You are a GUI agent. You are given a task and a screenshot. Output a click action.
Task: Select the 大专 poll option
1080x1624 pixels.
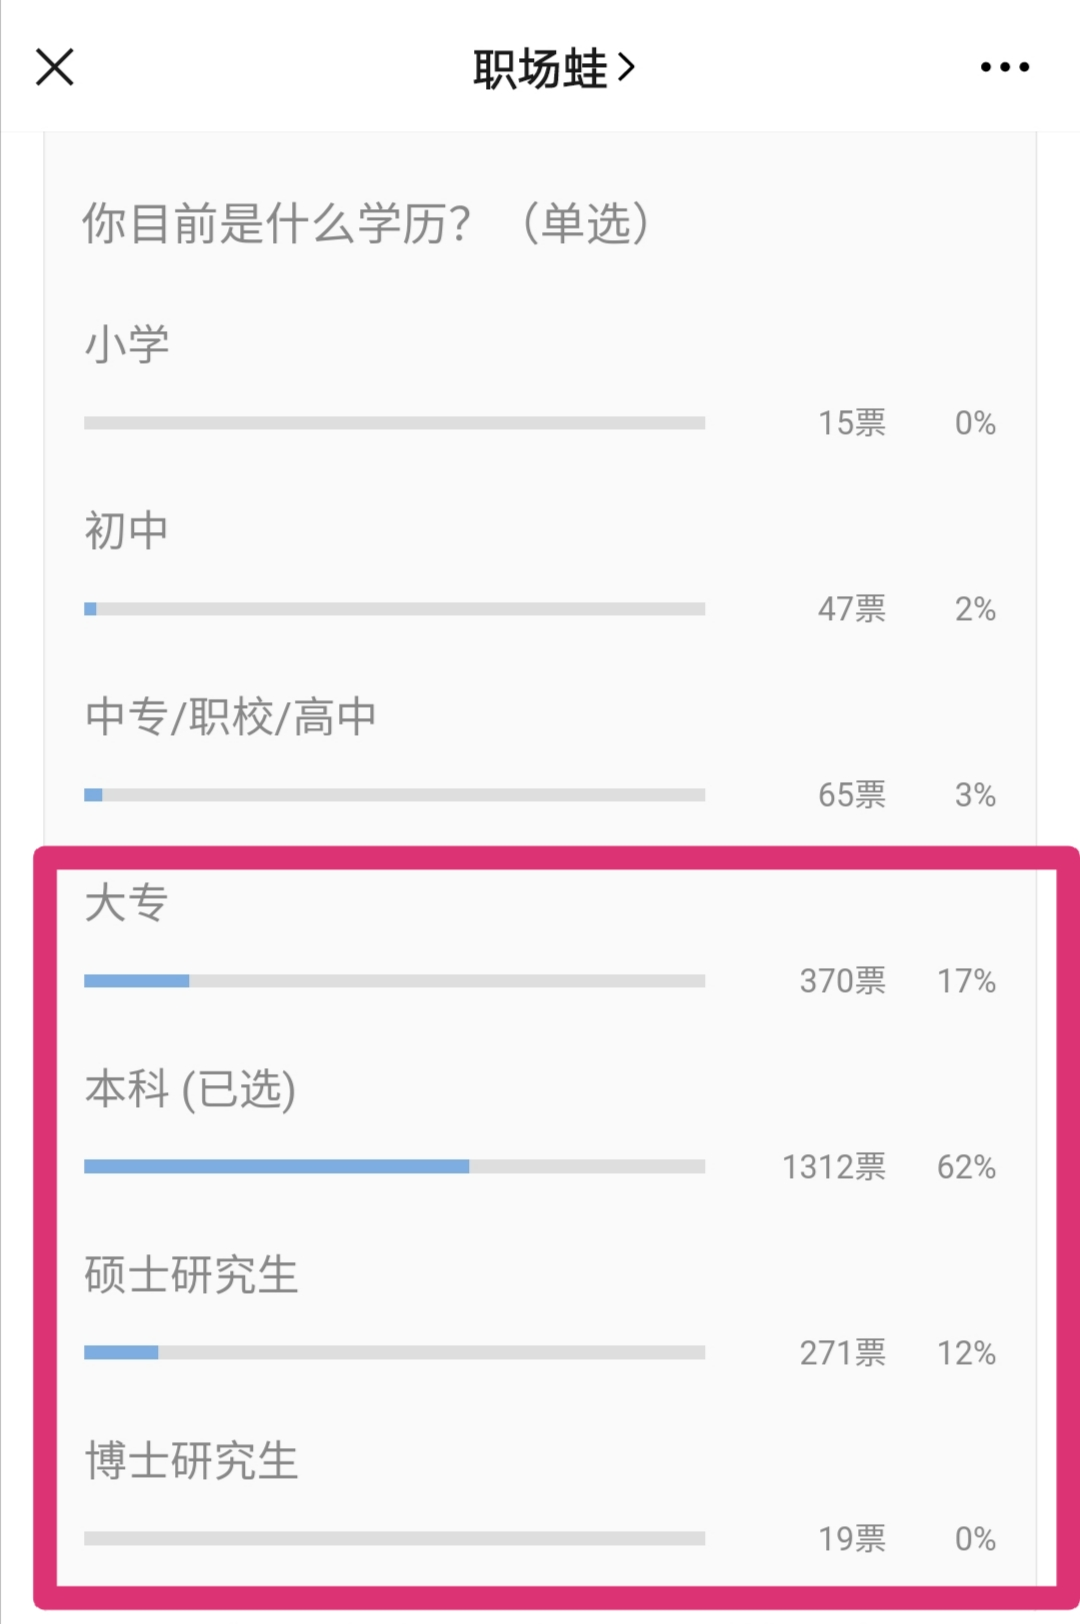(127, 903)
